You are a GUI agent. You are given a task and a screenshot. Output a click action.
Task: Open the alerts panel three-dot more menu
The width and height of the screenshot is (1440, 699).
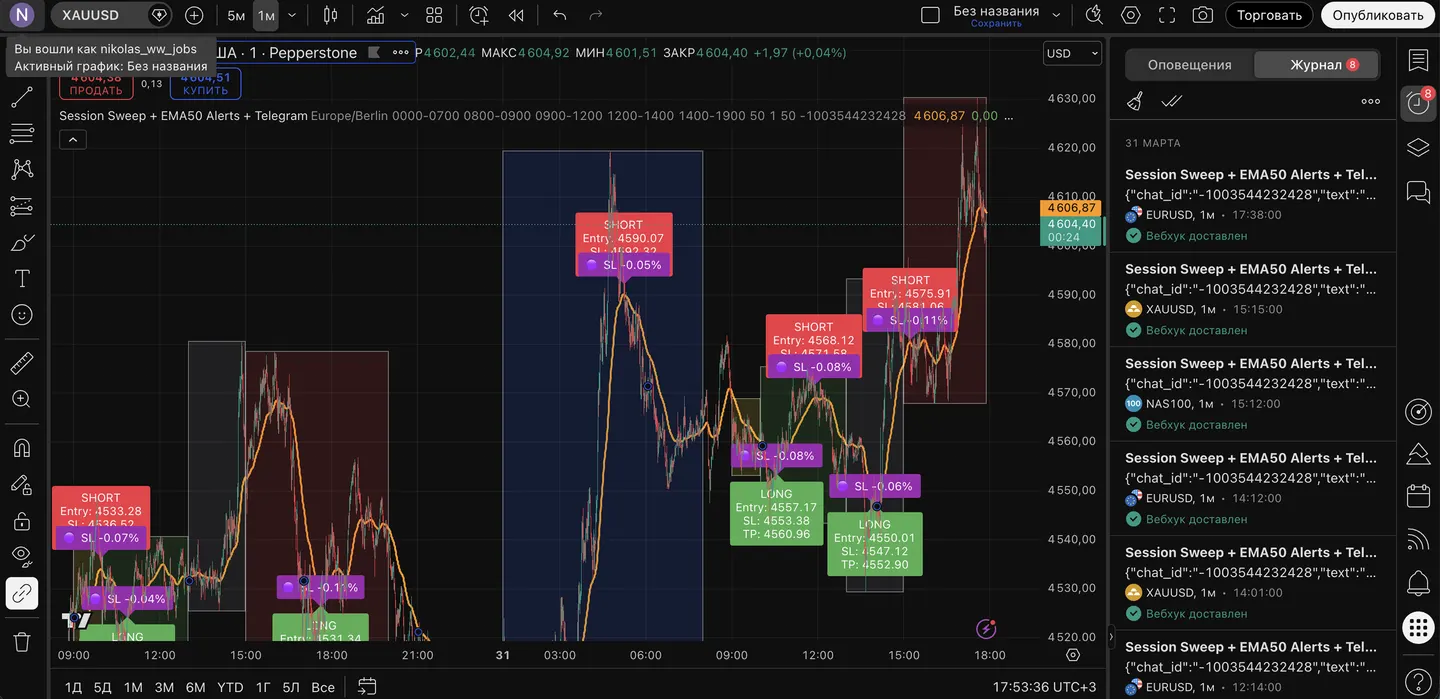click(x=1371, y=101)
